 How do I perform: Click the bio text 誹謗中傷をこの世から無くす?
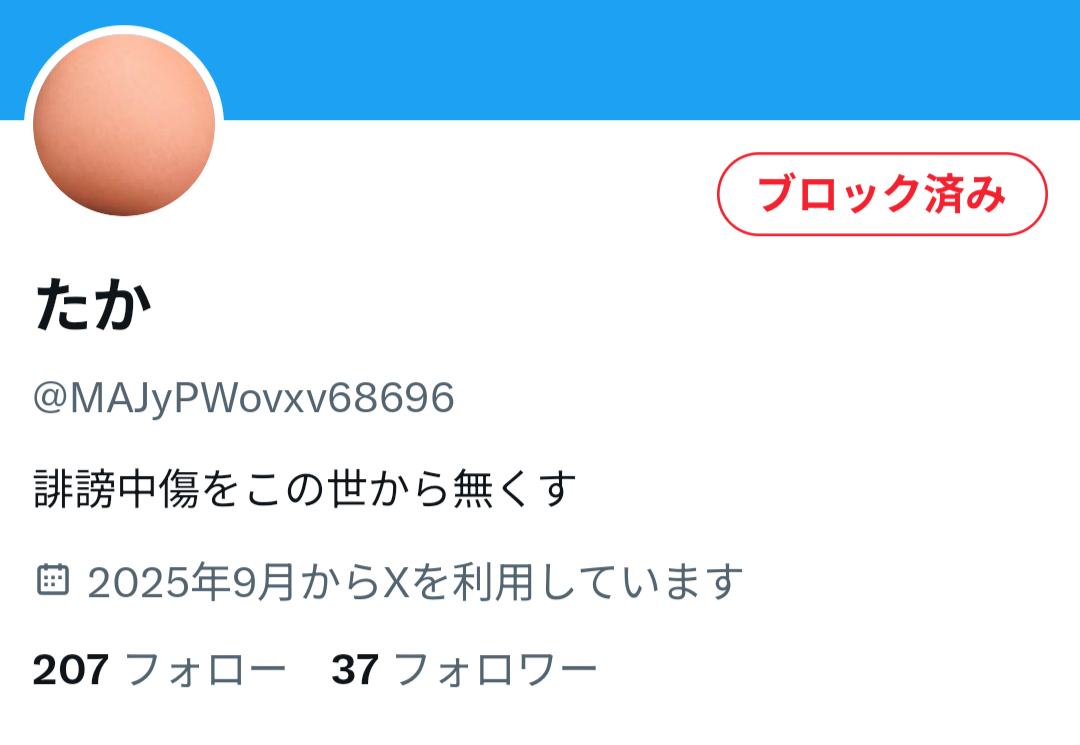[305, 488]
